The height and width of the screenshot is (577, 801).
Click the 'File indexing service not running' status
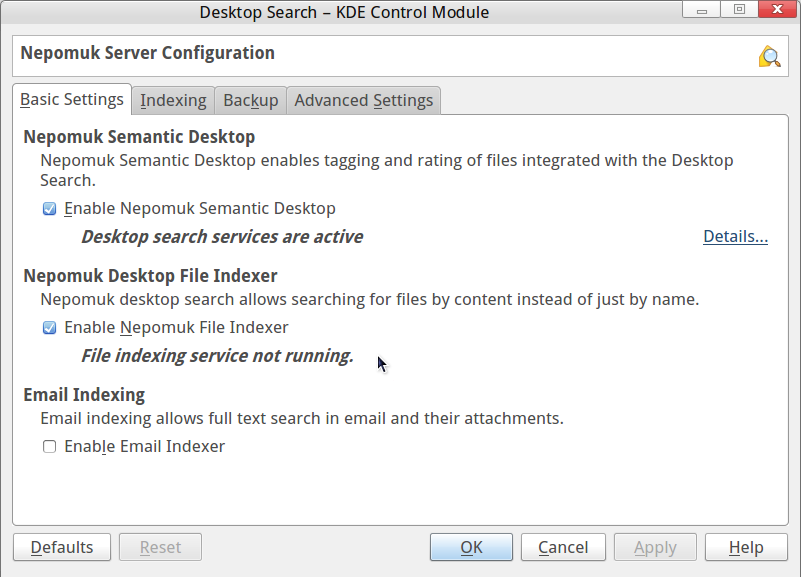tap(217, 356)
